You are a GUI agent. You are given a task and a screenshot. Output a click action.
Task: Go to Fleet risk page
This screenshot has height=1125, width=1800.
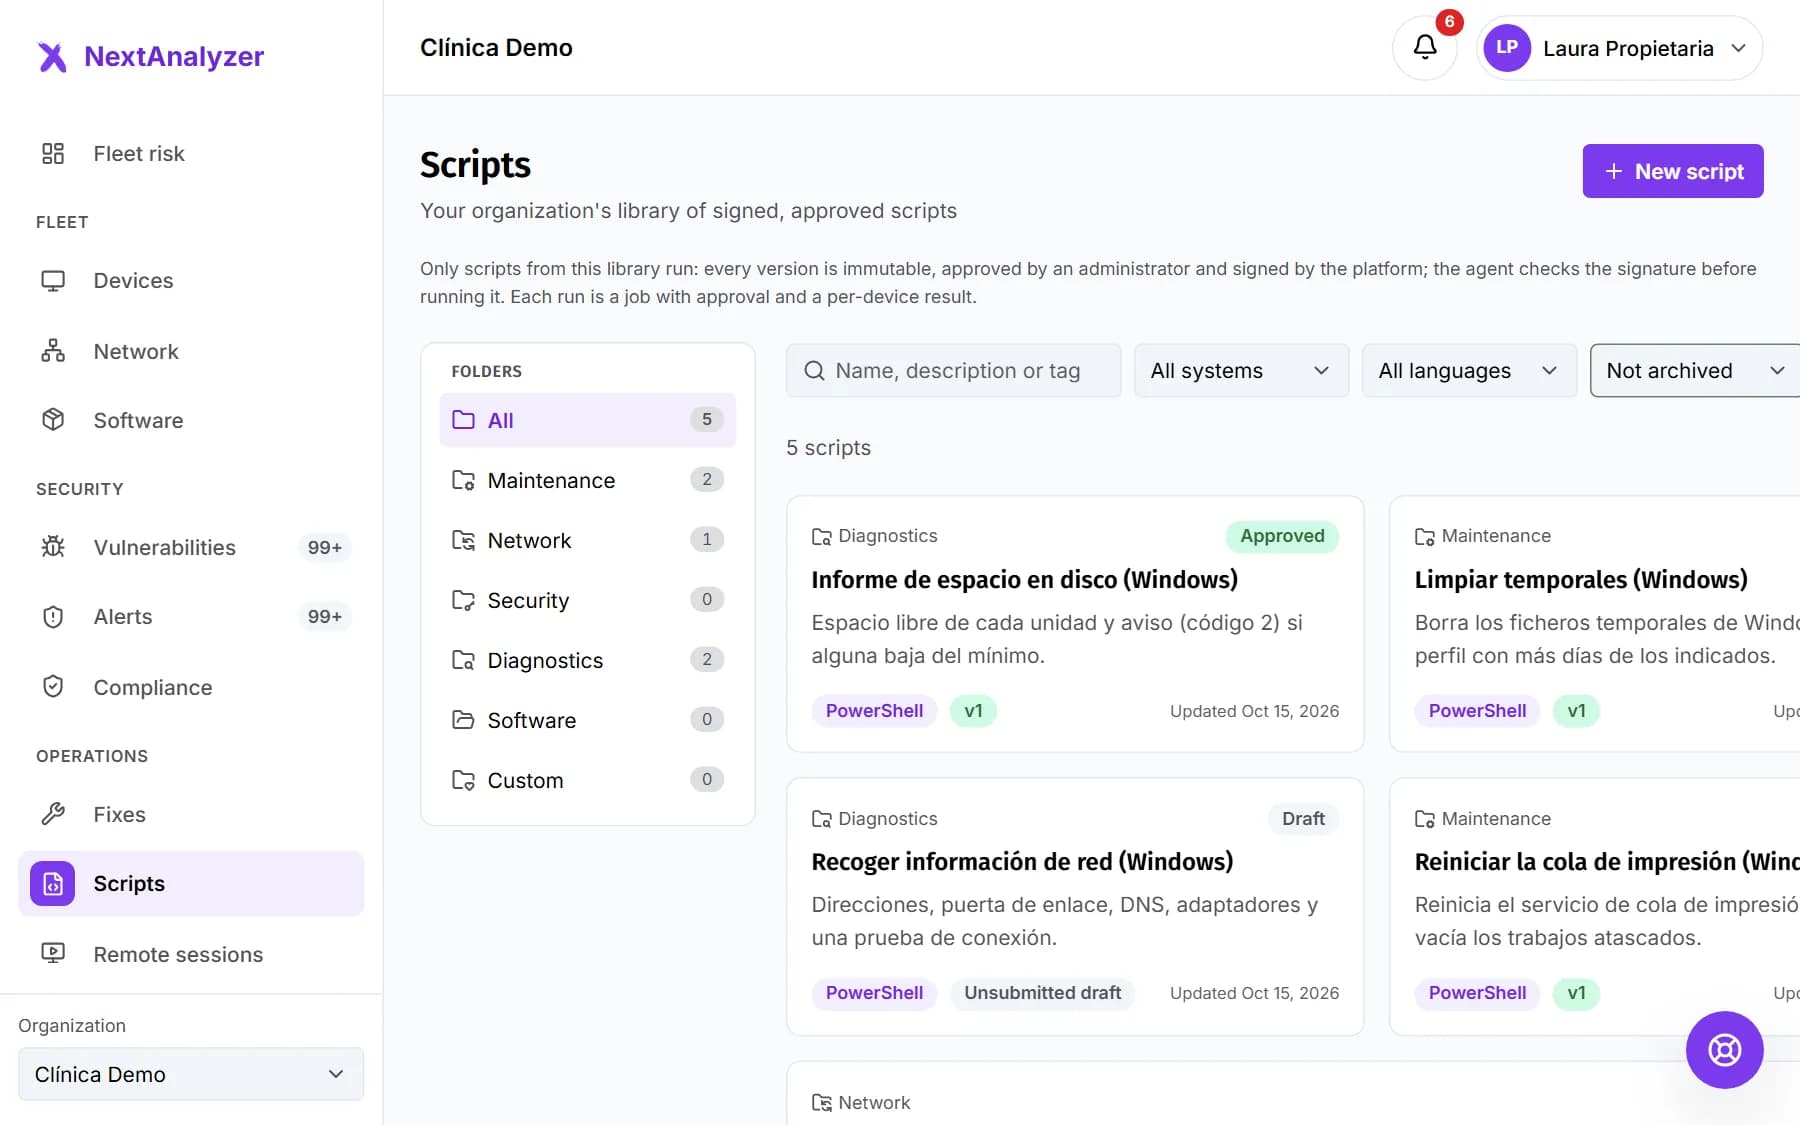coord(191,153)
